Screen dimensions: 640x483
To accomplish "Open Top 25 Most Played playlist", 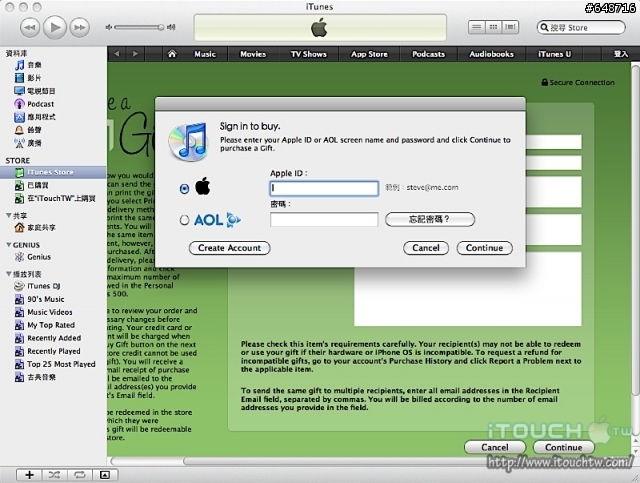I will tap(55, 365).
